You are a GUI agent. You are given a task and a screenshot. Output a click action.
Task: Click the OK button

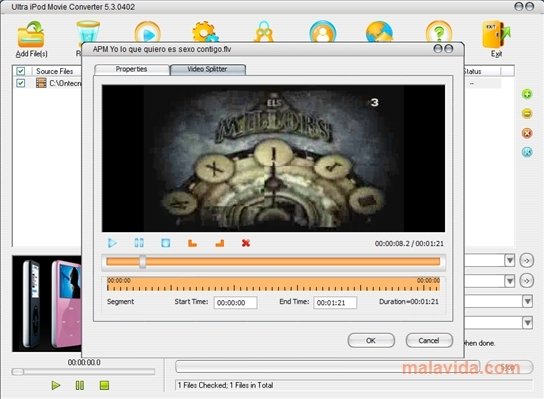click(x=371, y=340)
